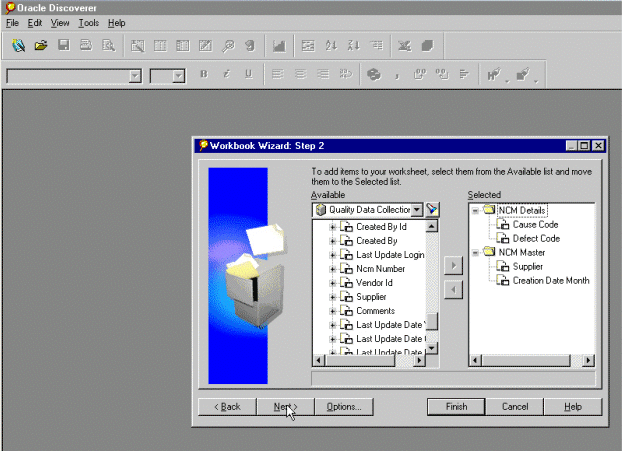
Task: Click Available list scroll right arrow
Action: coord(419,360)
